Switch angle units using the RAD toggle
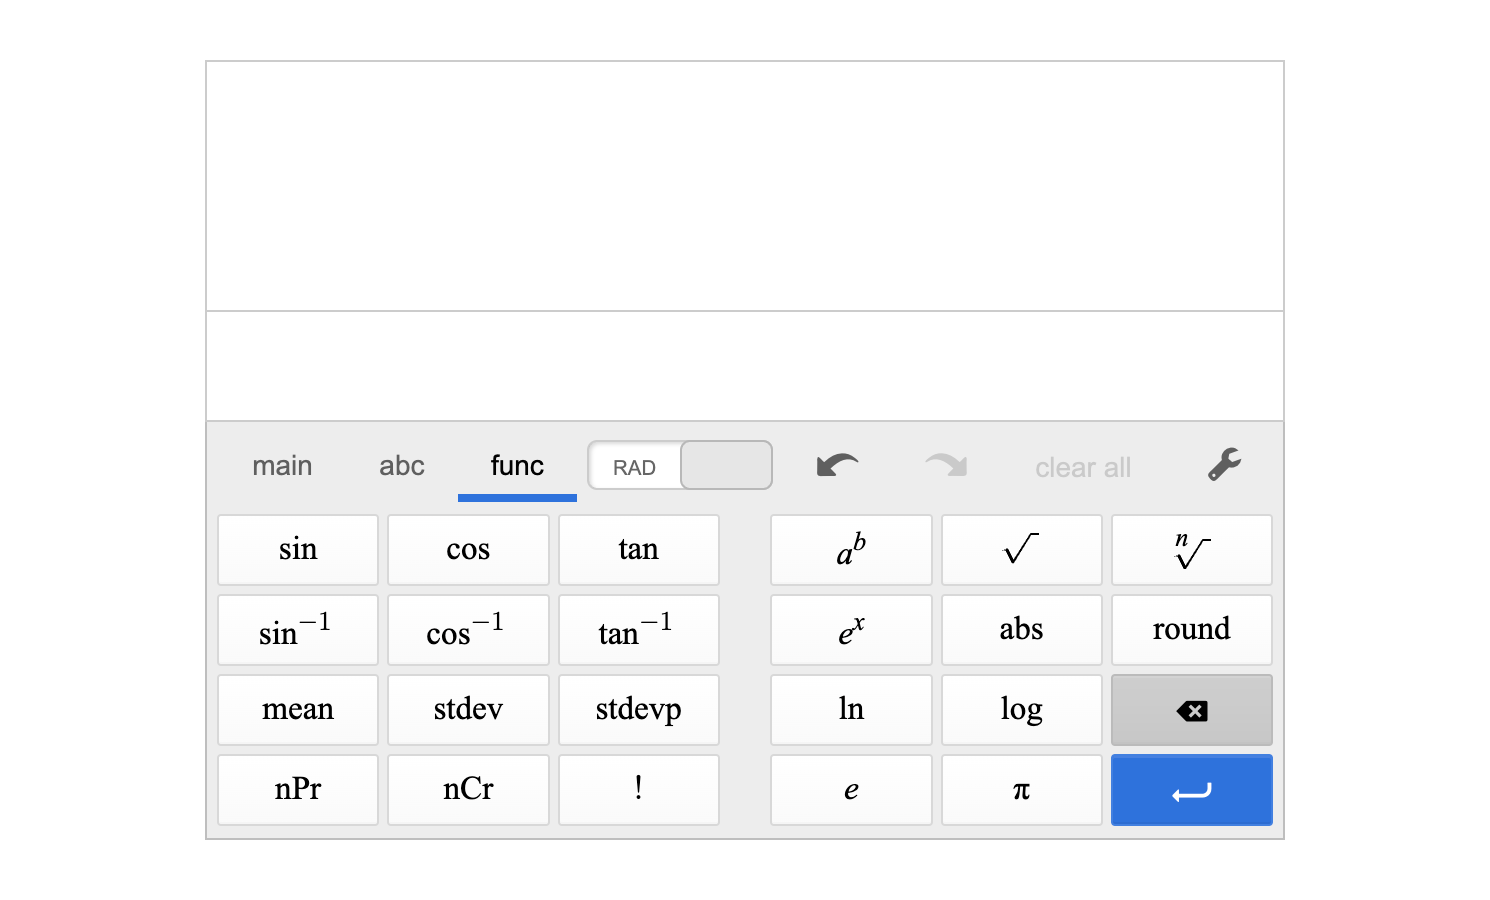This screenshot has width=1490, height=900. coord(680,464)
